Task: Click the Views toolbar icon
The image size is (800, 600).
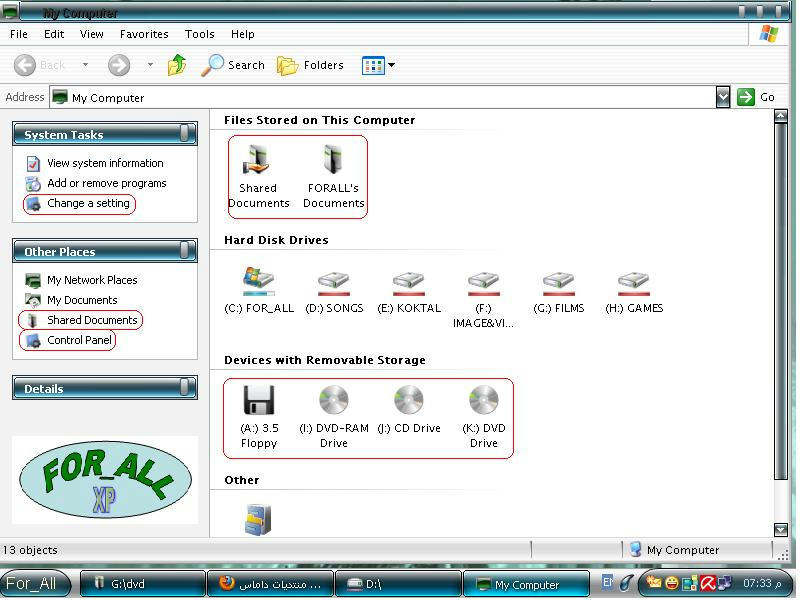Action: point(373,65)
